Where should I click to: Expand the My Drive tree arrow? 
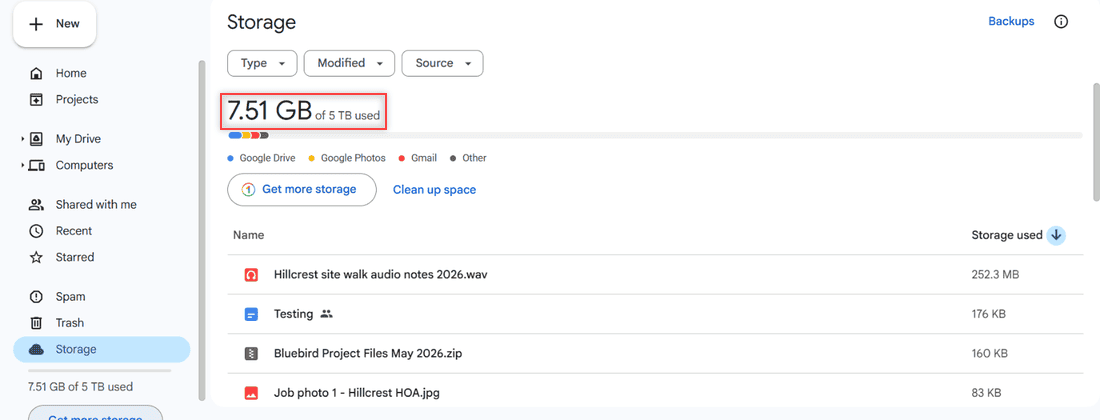click(x=23, y=139)
